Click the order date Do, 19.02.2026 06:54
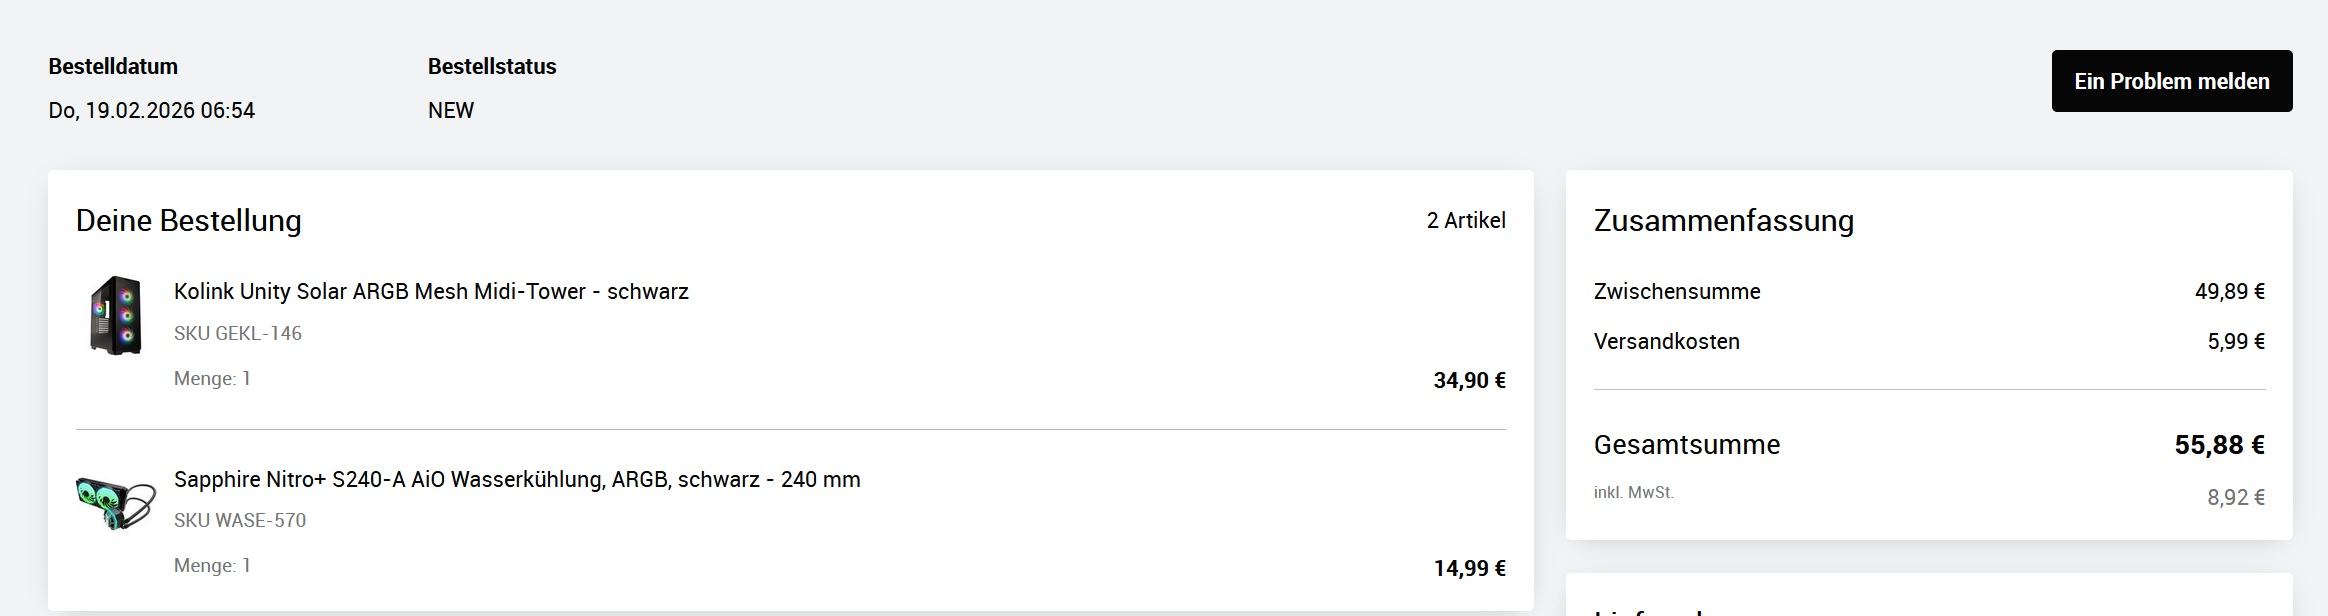Screen dimensions: 2328x616 pos(152,111)
